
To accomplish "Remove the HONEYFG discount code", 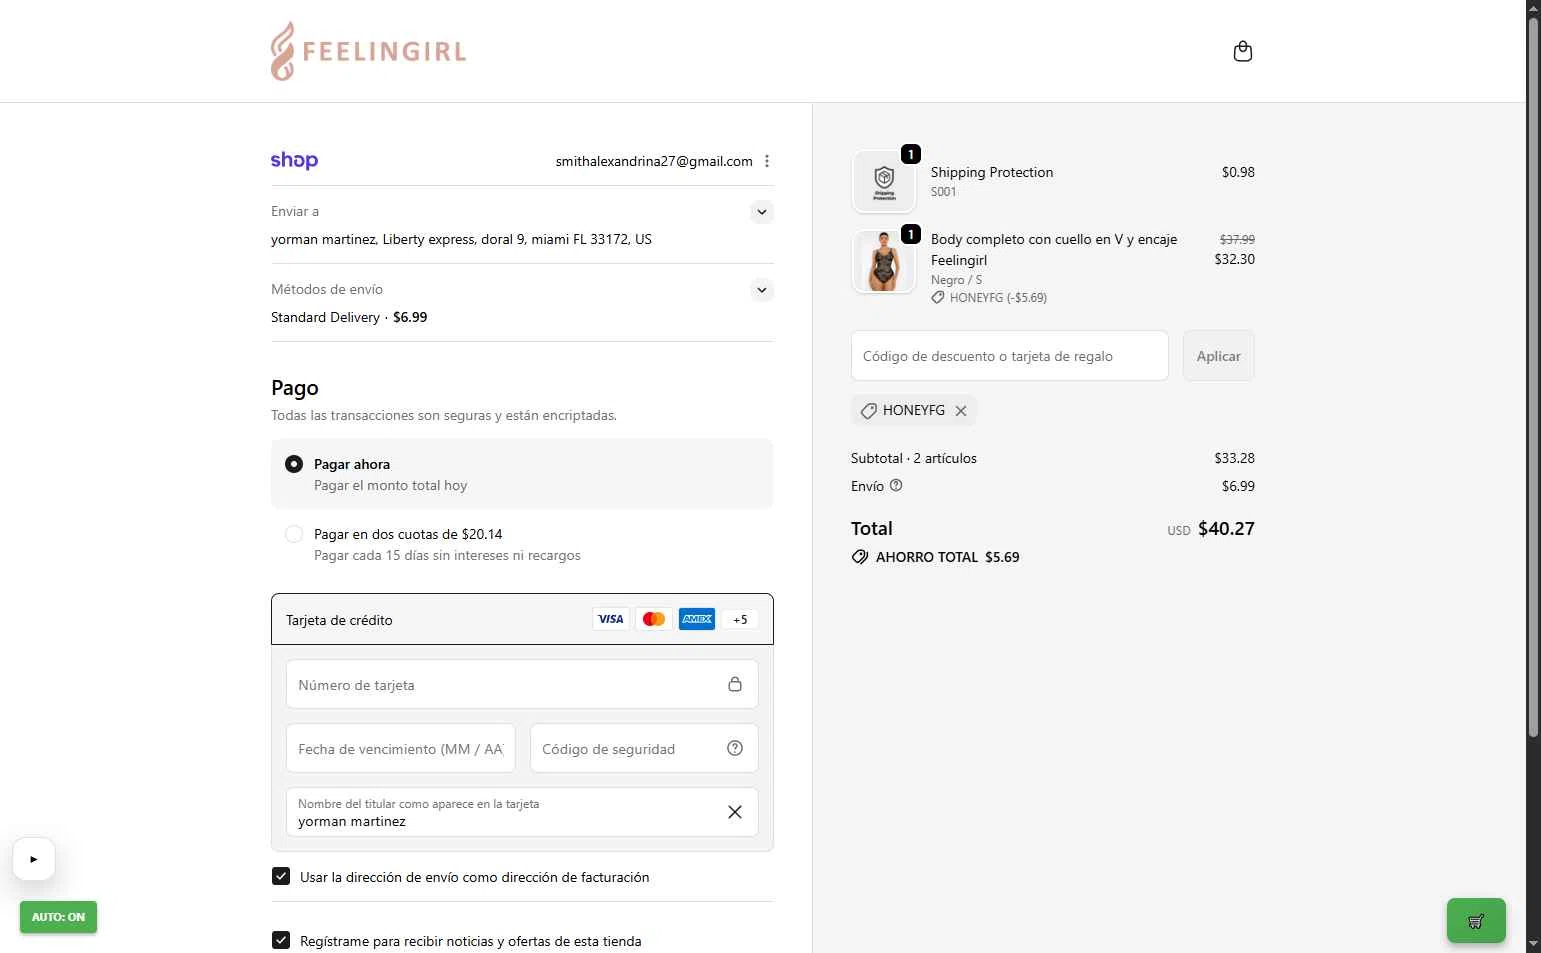I will [x=961, y=411].
